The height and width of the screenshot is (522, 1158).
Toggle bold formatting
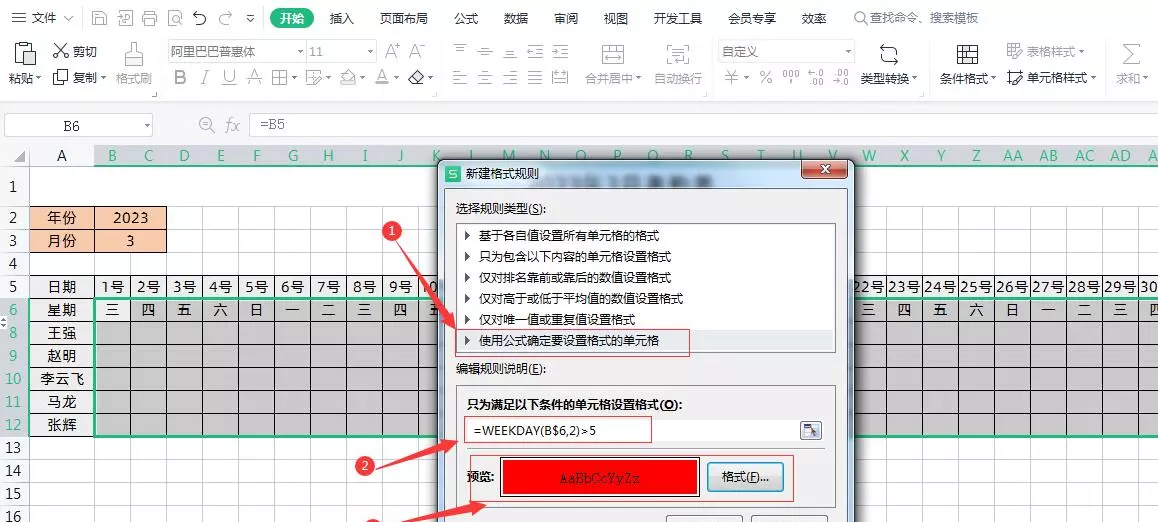click(x=179, y=78)
